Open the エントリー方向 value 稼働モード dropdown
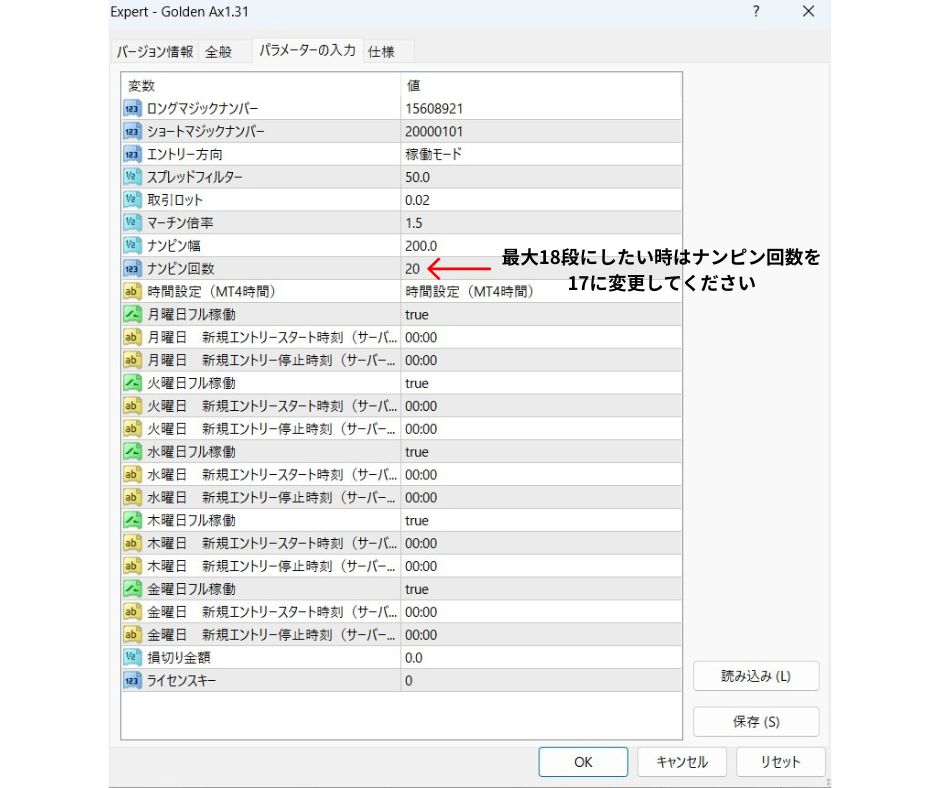The height and width of the screenshot is (788, 940). (x=540, y=154)
